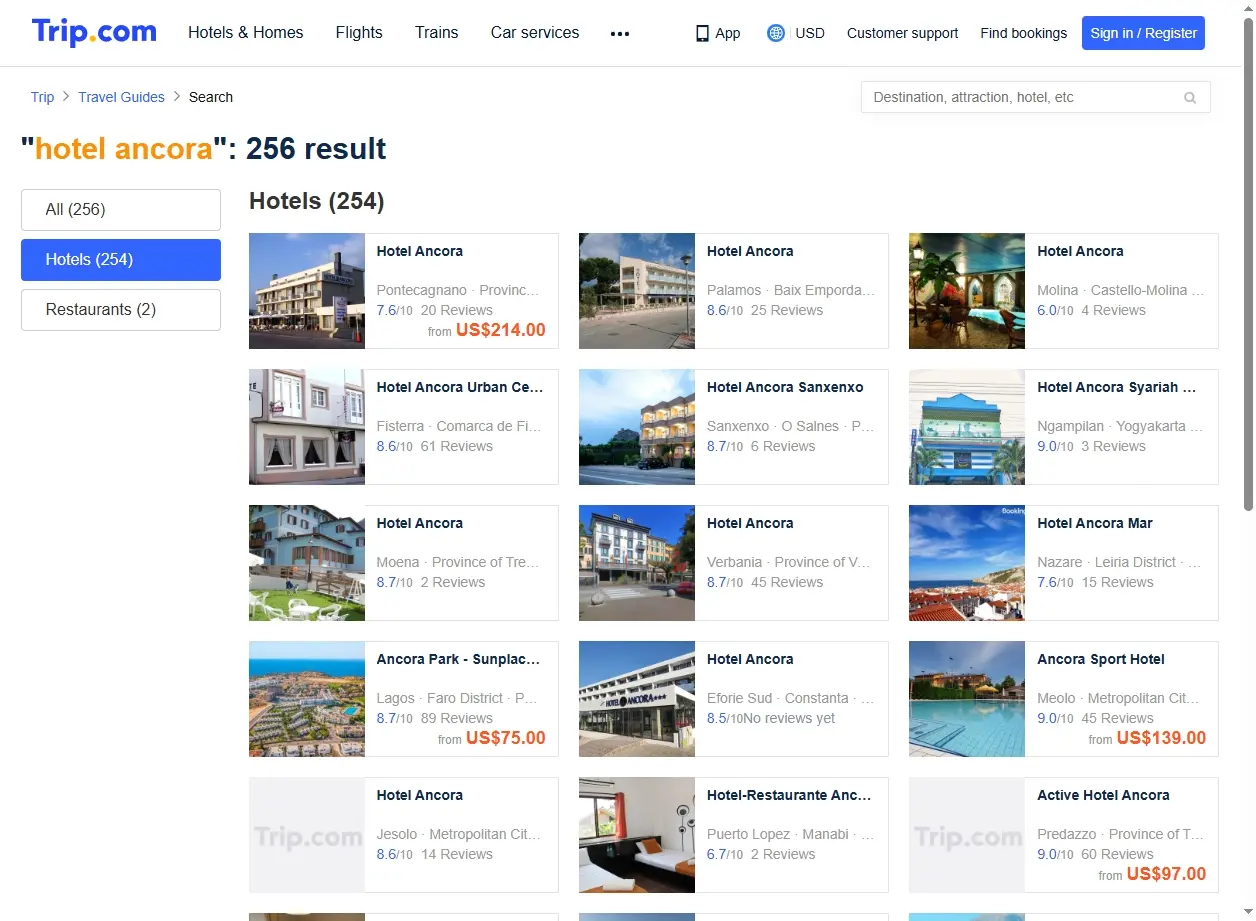This screenshot has width=1256, height=921.
Task: Click Hotel Ancora Jesolo title
Action: (419, 795)
